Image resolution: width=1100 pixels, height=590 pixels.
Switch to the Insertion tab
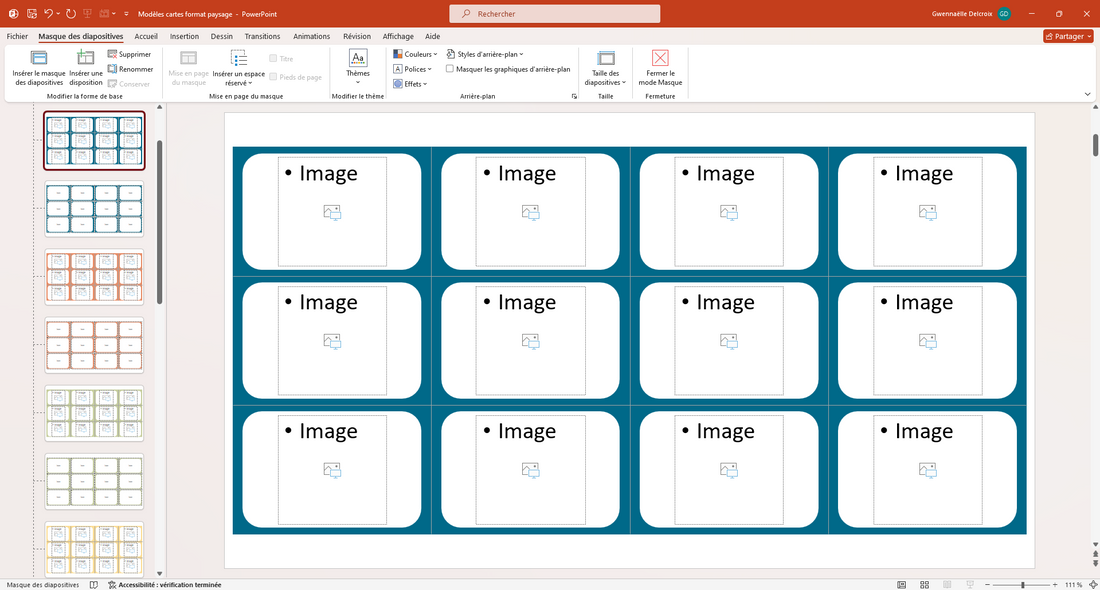pos(185,36)
